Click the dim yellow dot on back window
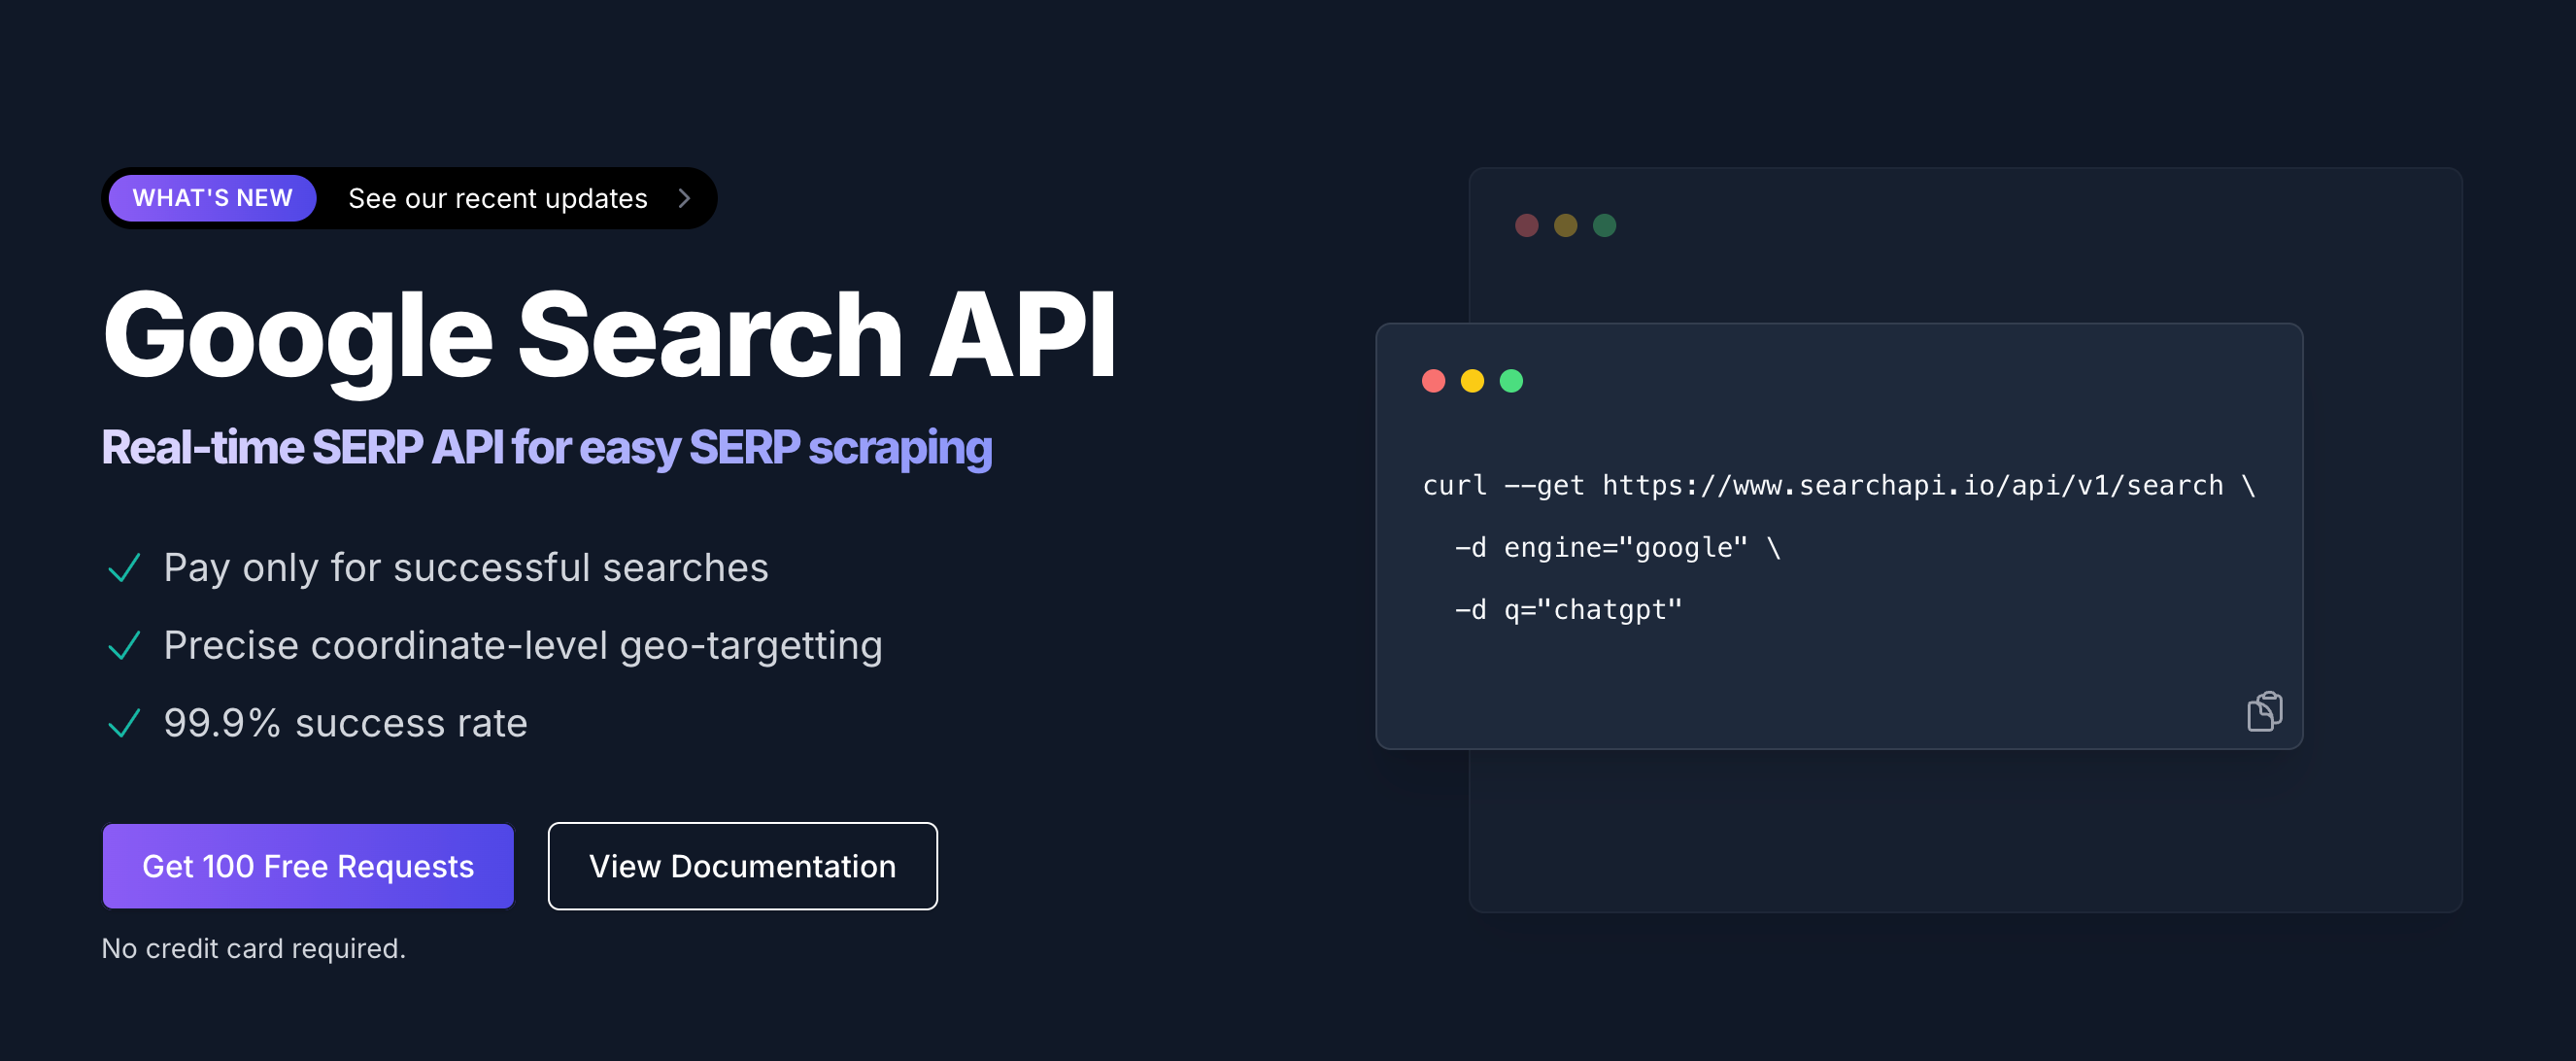Image resolution: width=2576 pixels, height=1061 pixels. (1565, 226)
